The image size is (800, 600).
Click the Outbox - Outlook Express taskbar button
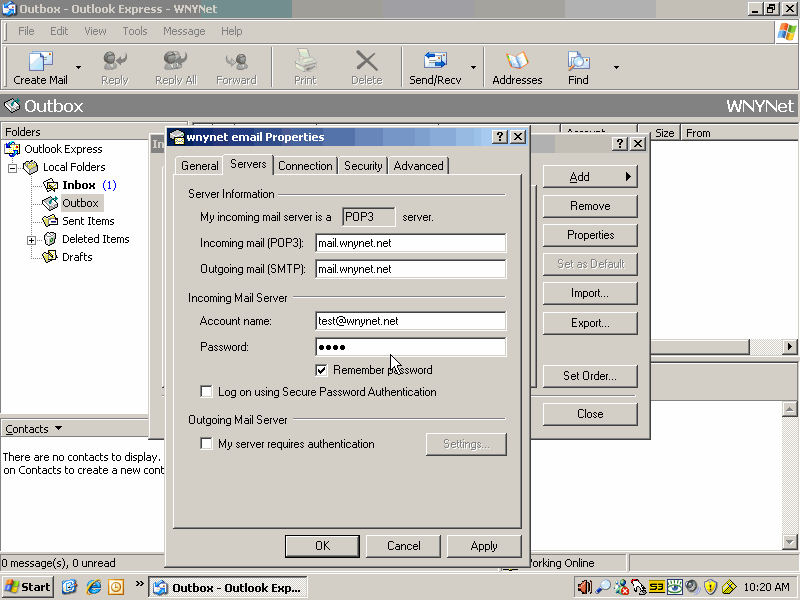tap(228, 588)
